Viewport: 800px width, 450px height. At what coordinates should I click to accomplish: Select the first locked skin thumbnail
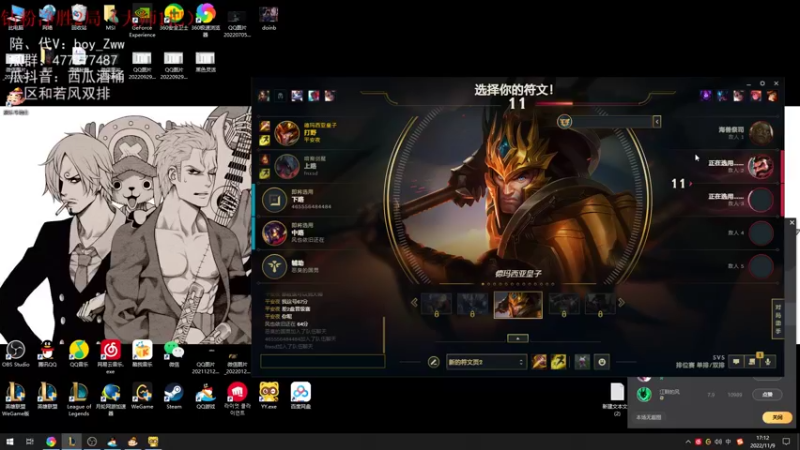point(436,305)
